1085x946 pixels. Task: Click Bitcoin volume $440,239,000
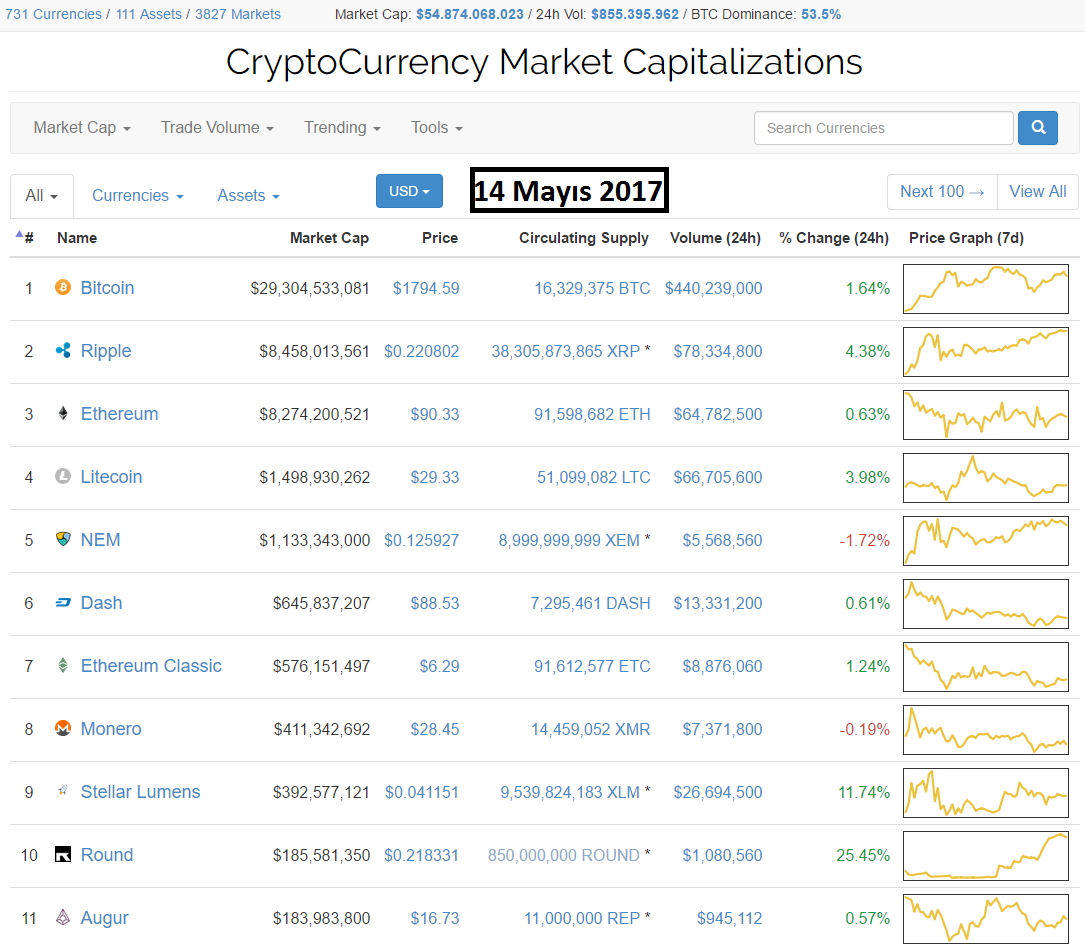pyautogui.click(x=713, y=288)
